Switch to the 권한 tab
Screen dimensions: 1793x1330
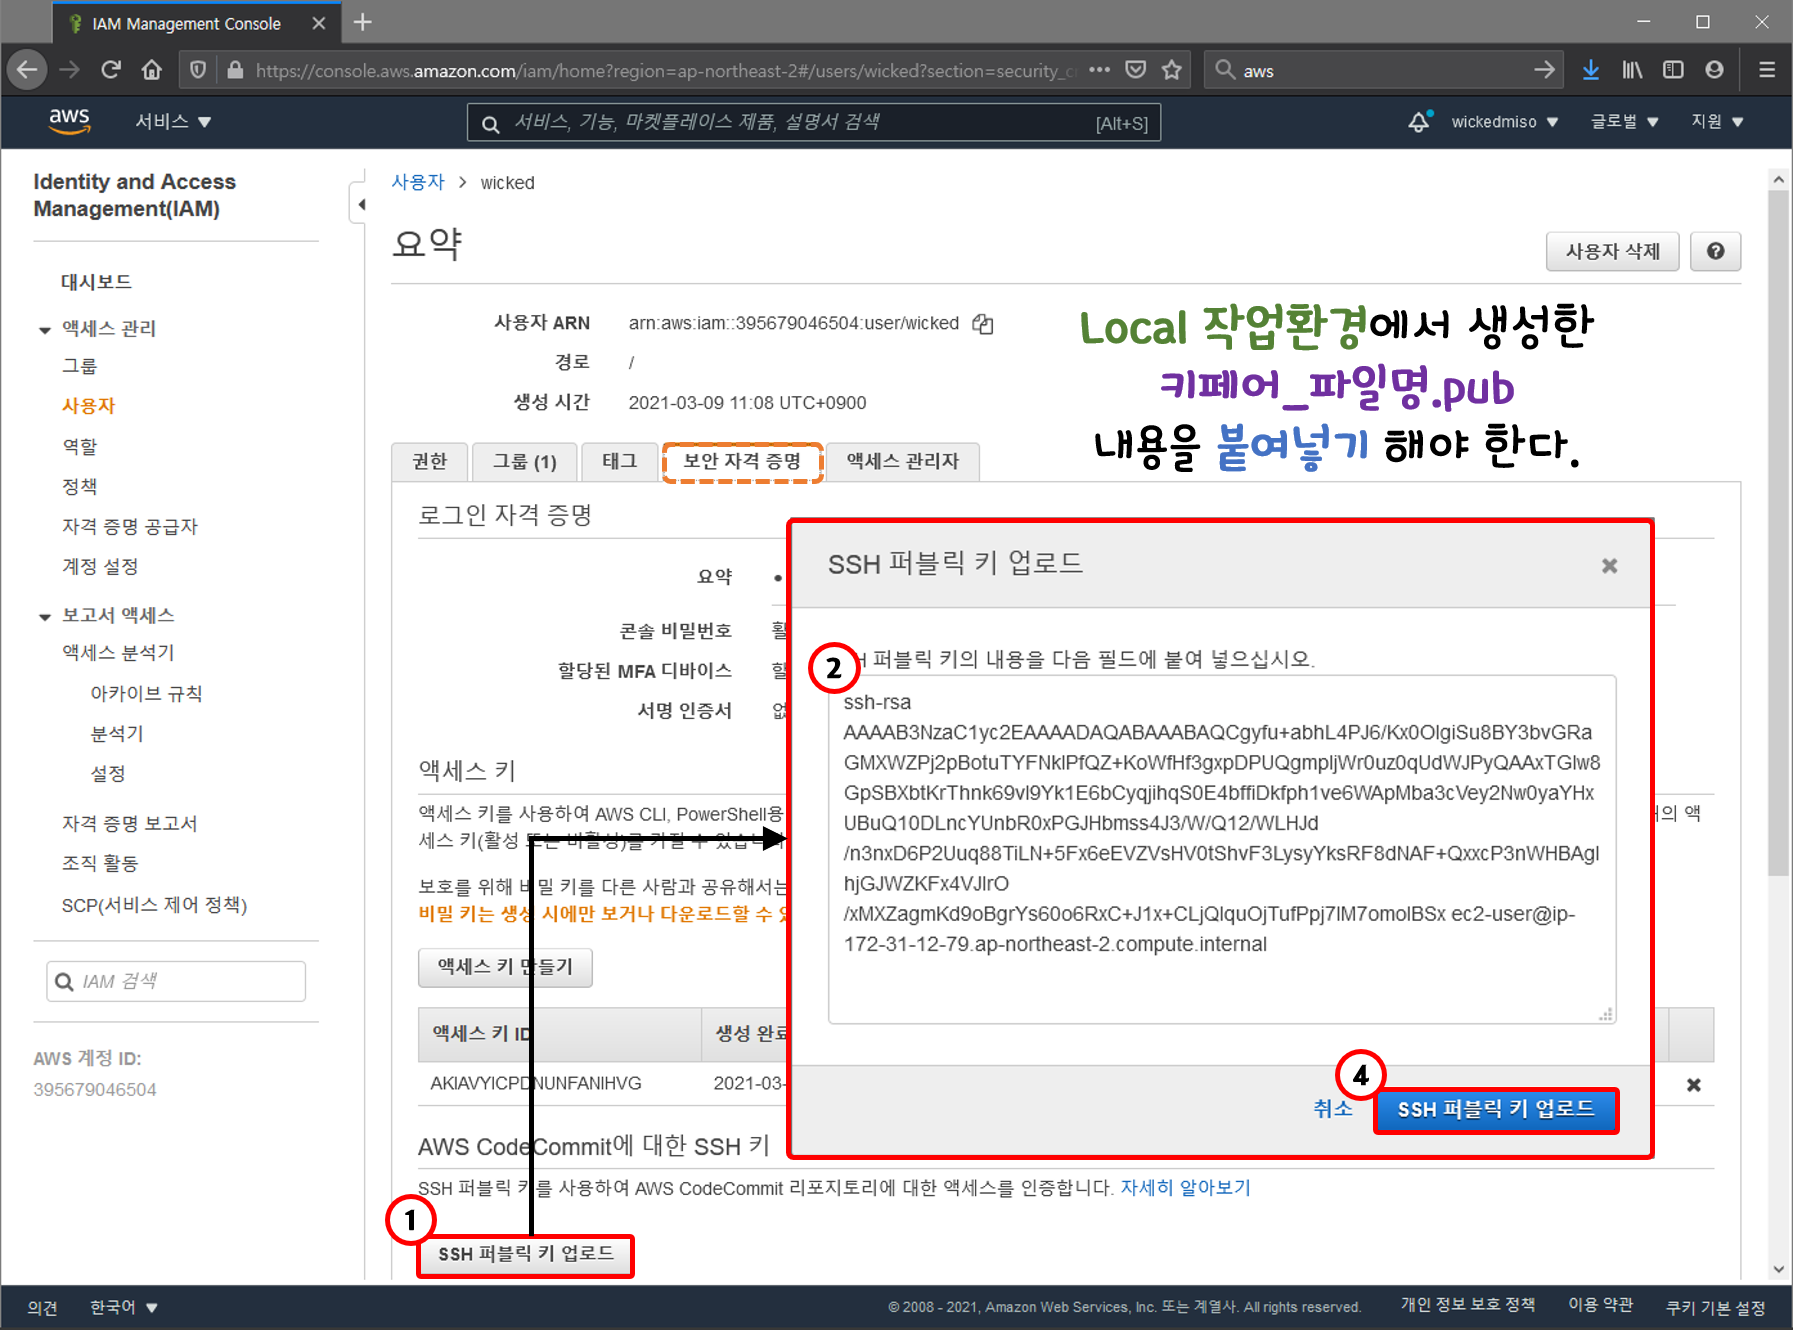429,461
